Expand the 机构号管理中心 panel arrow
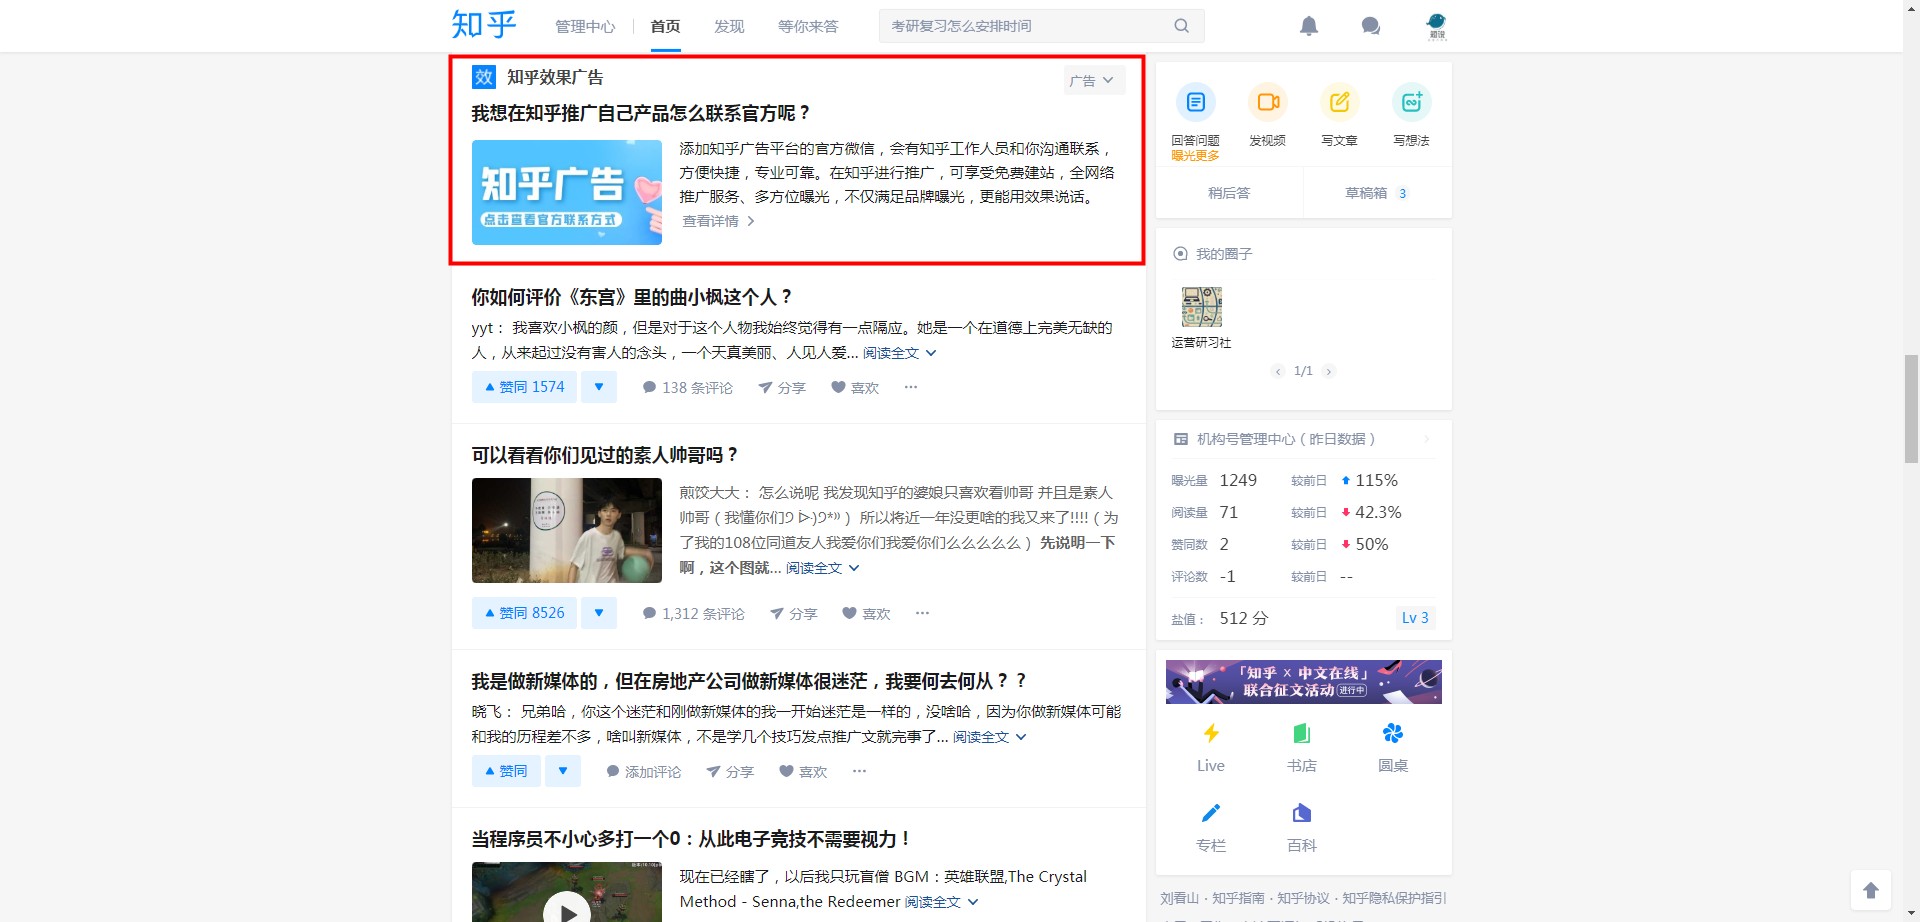Image resolution: width=1920 pixels, height=922 pixels. [x=1427, y=439]
